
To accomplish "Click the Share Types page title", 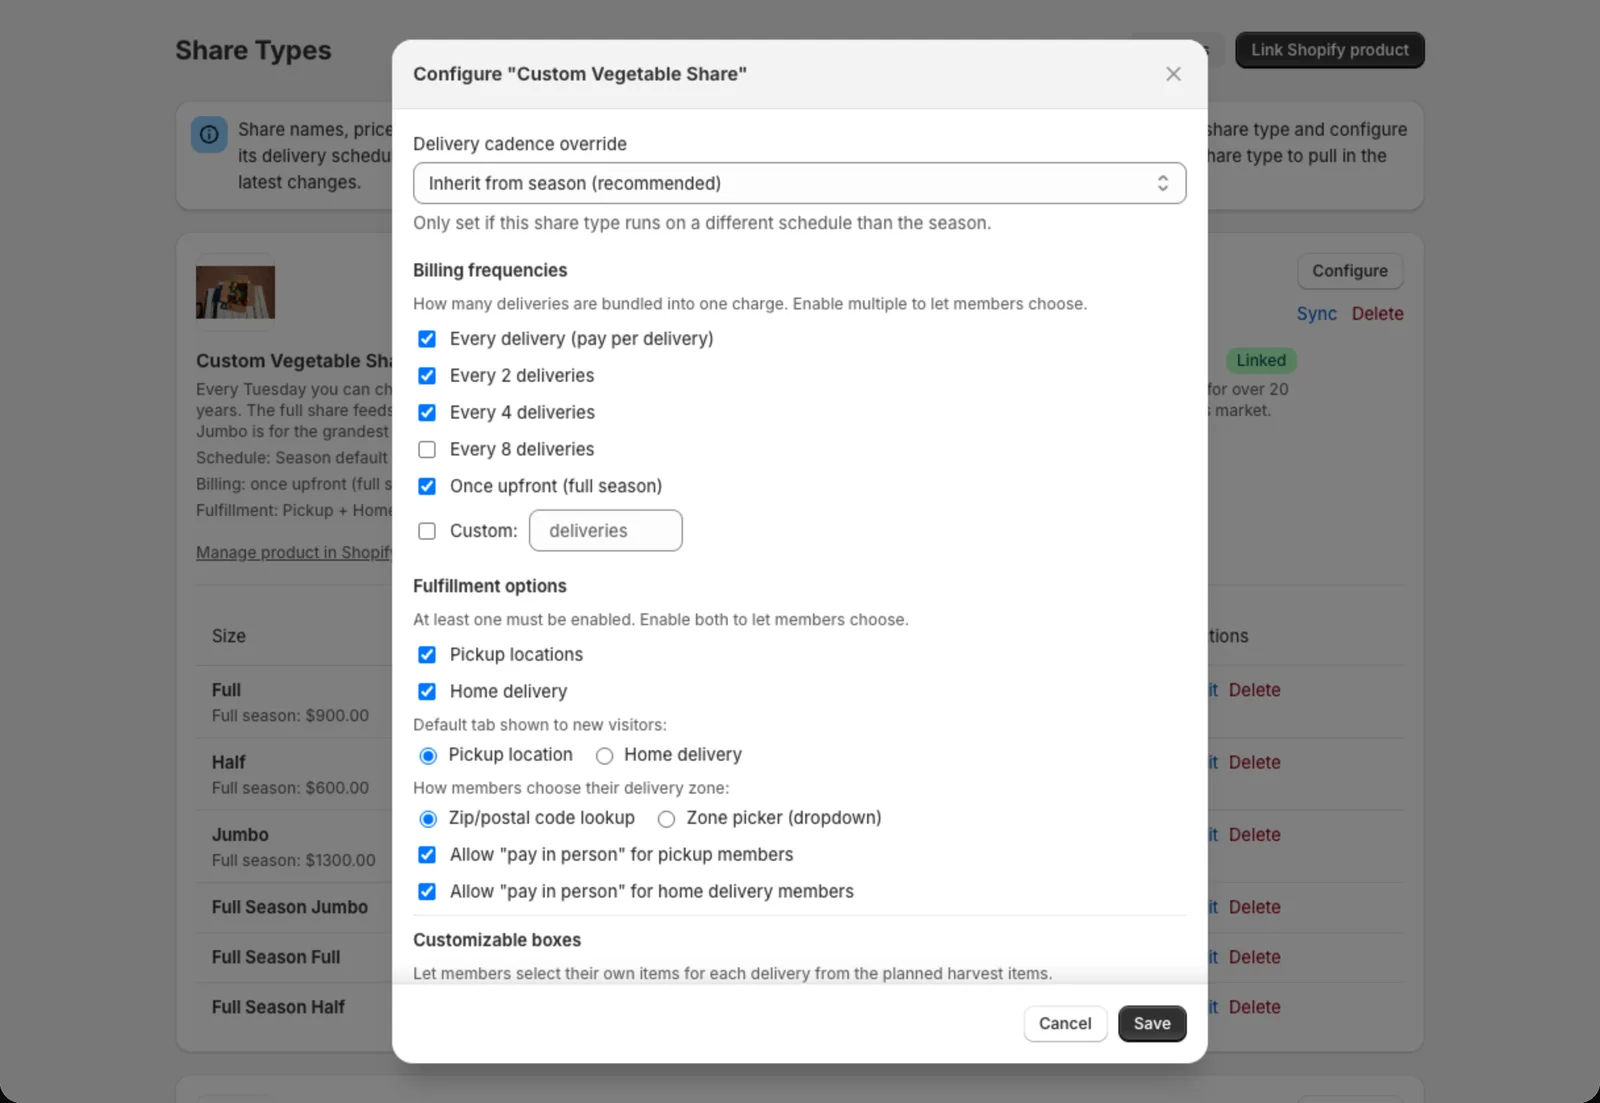I will click(x=253, y=50).
